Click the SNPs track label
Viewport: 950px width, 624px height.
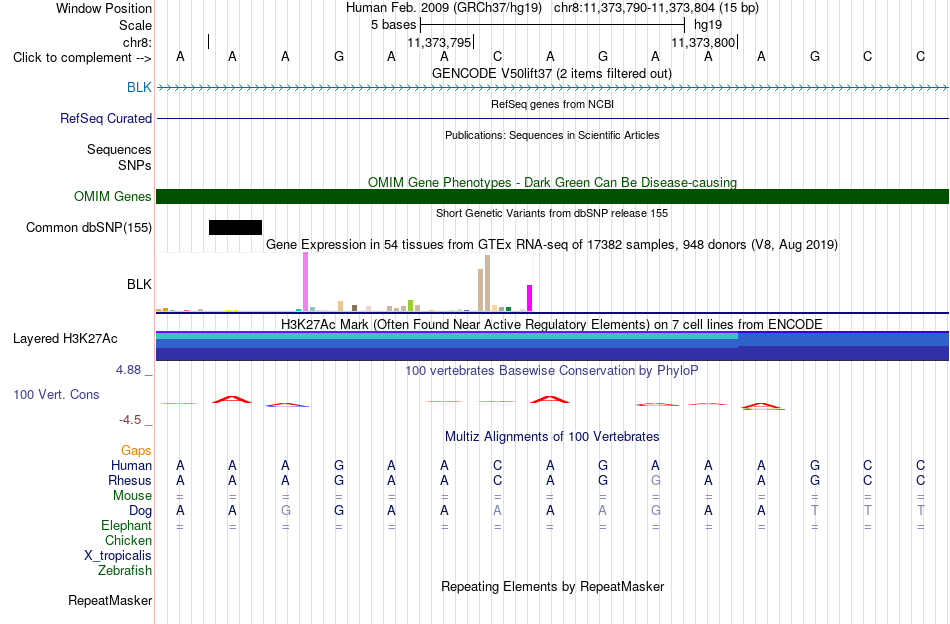click(x=135, y=165)
